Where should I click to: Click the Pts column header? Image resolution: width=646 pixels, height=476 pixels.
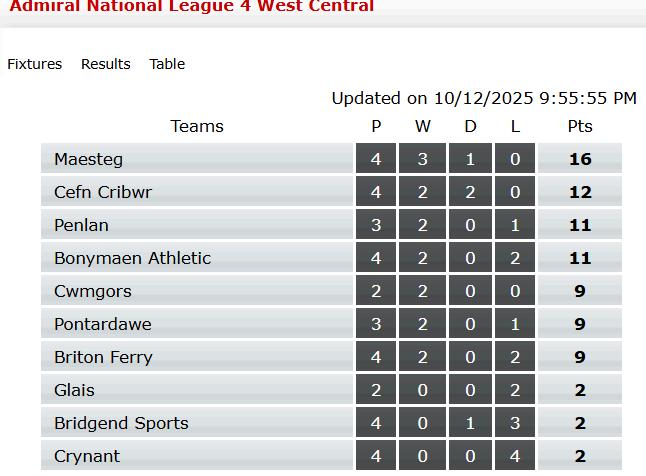click(580, 126)
